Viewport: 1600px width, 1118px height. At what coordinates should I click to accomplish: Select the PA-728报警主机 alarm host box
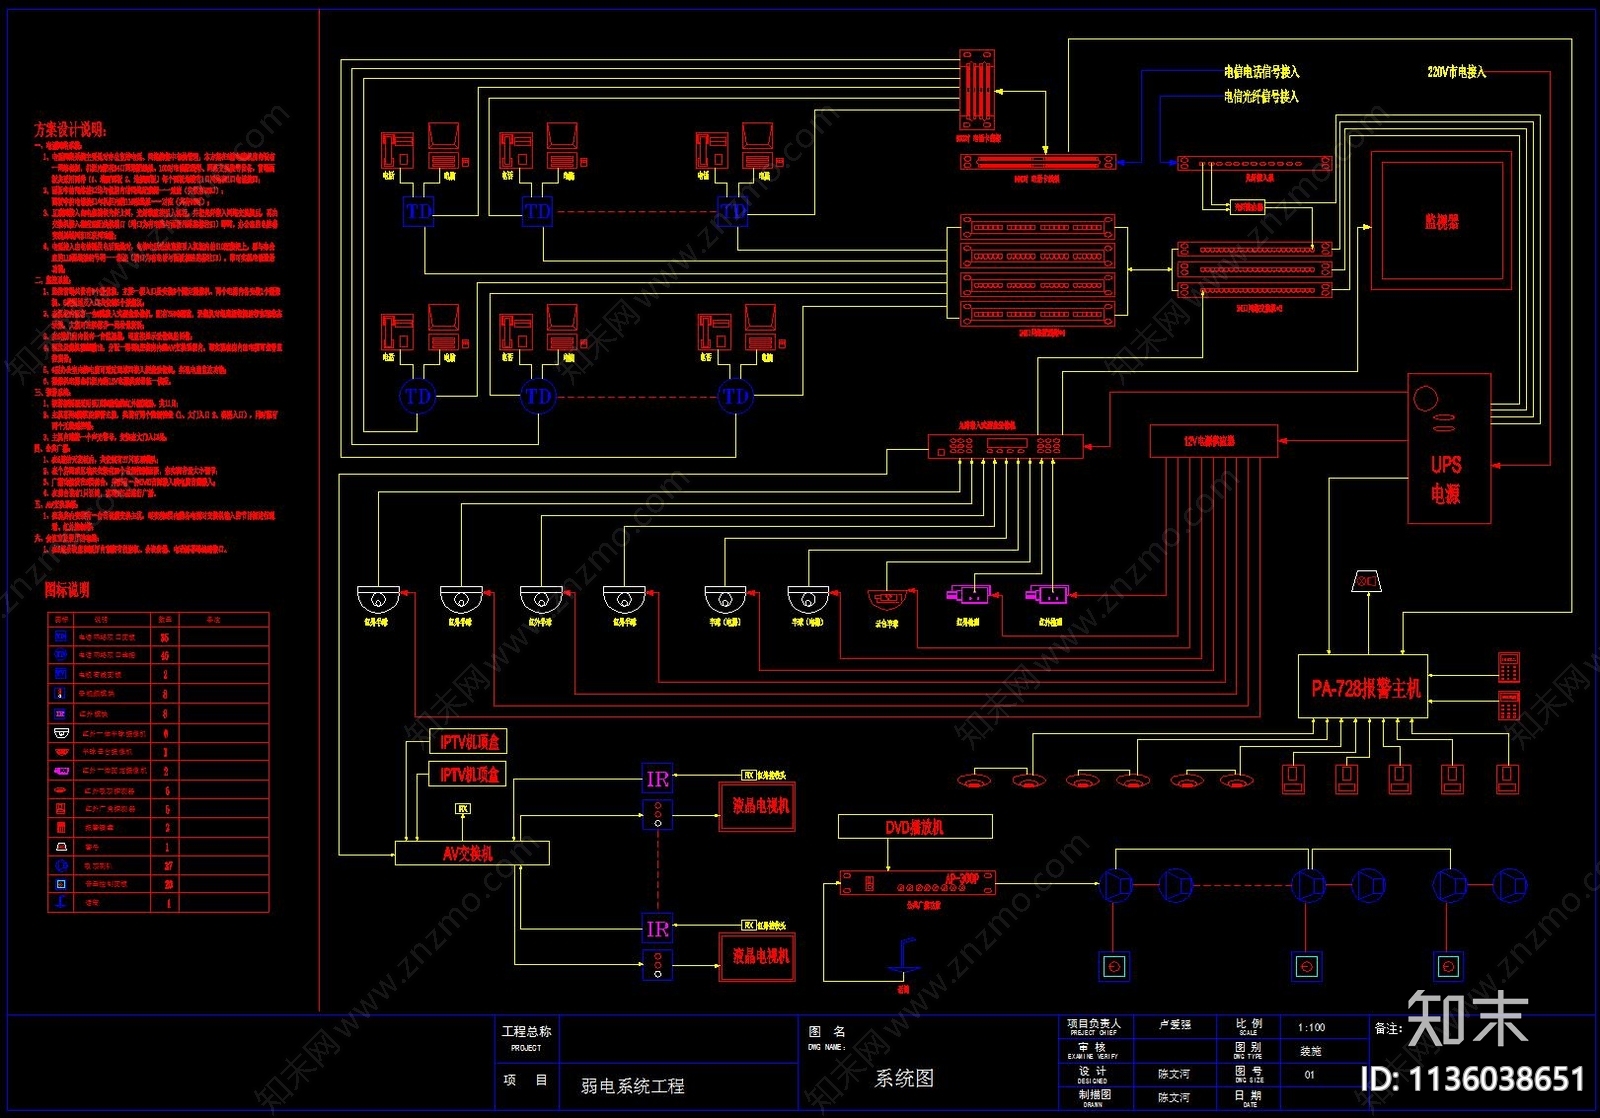click(x=1362, y=687)
